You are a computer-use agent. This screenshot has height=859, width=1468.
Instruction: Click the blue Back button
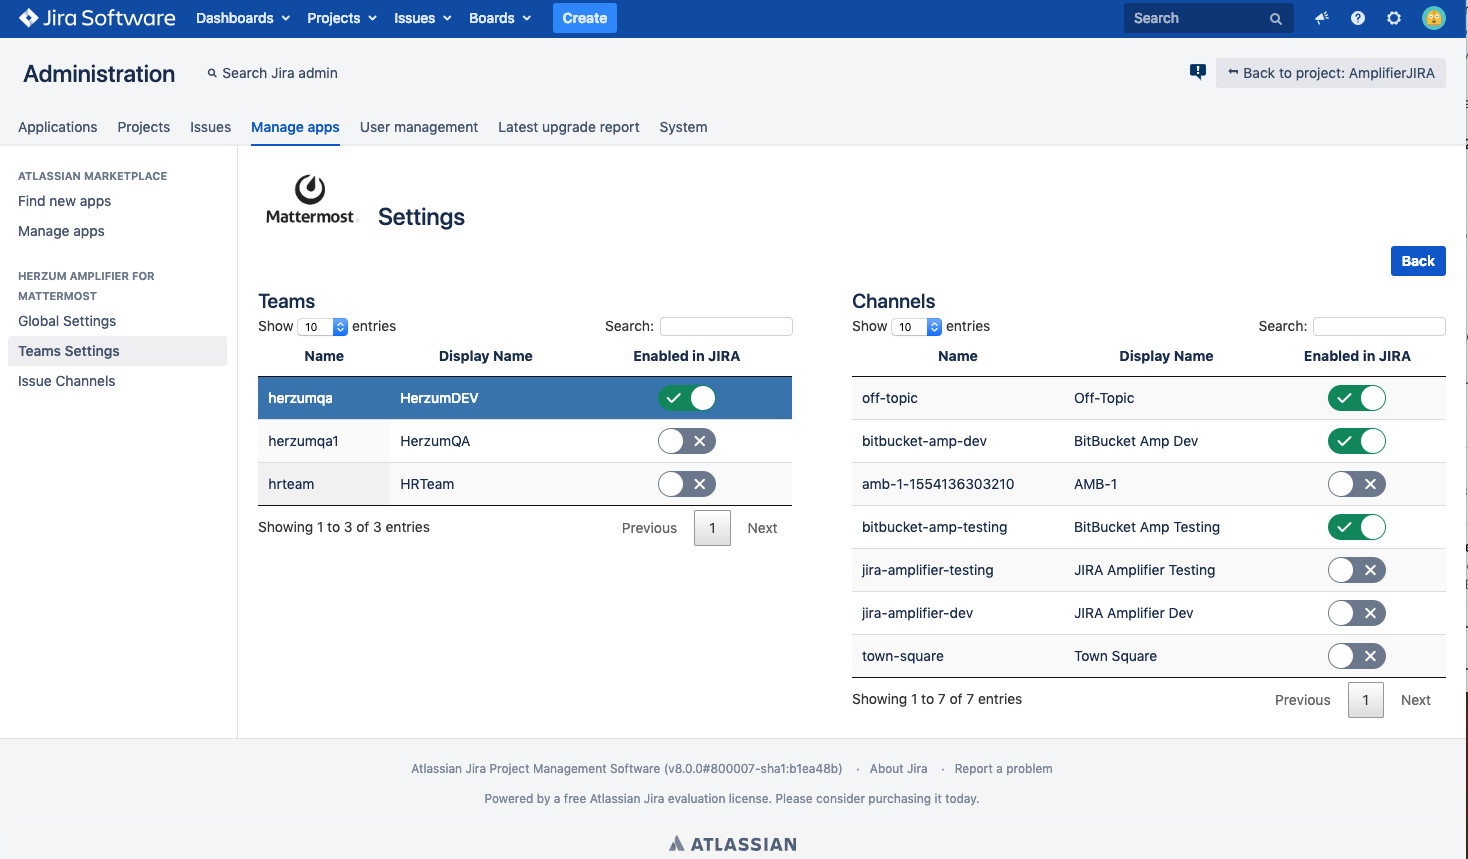[1417, 261]
